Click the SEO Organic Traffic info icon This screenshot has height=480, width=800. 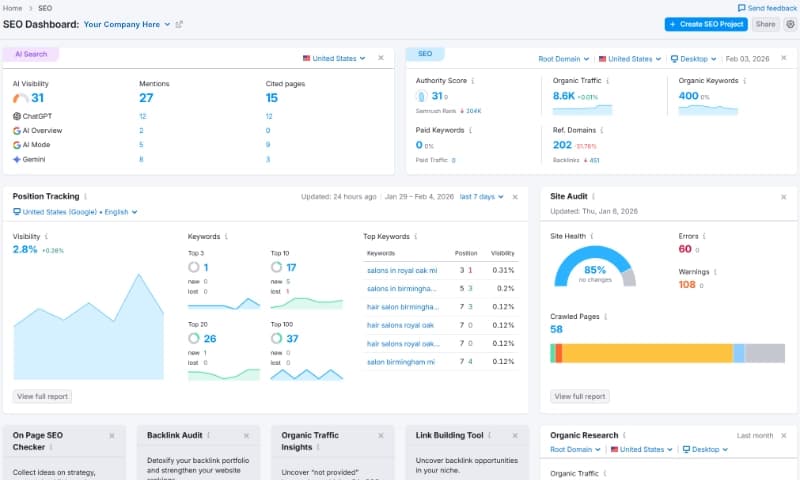608,81
